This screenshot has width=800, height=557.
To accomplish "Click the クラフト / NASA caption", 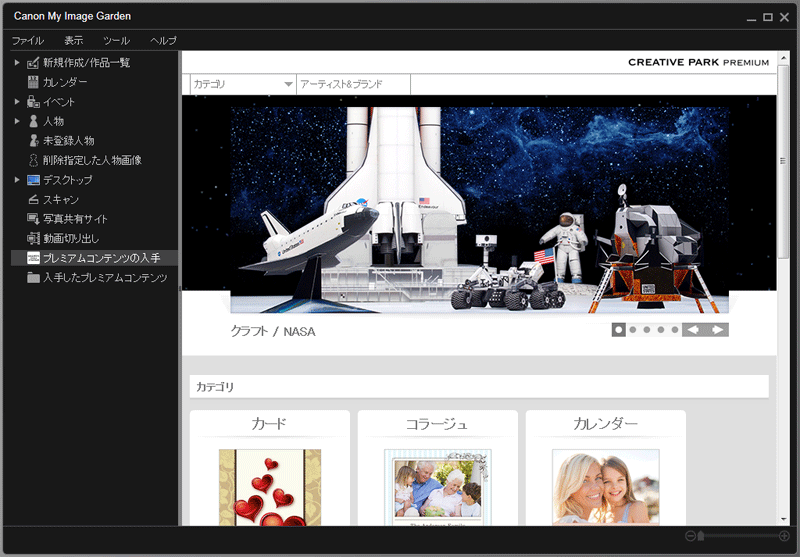I will [273, 332].
